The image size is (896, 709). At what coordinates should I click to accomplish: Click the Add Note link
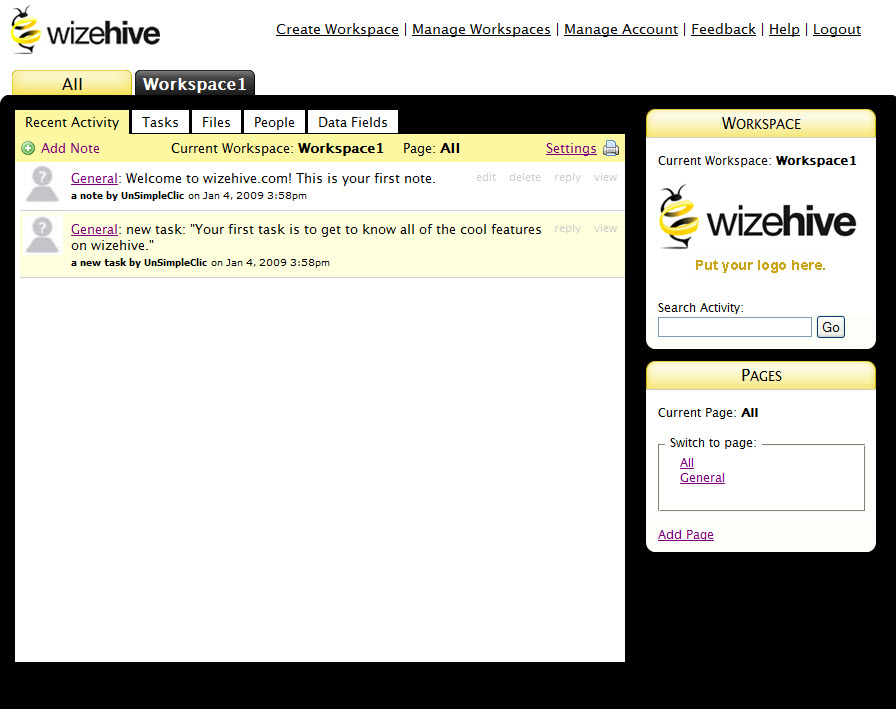click(70, 149)
